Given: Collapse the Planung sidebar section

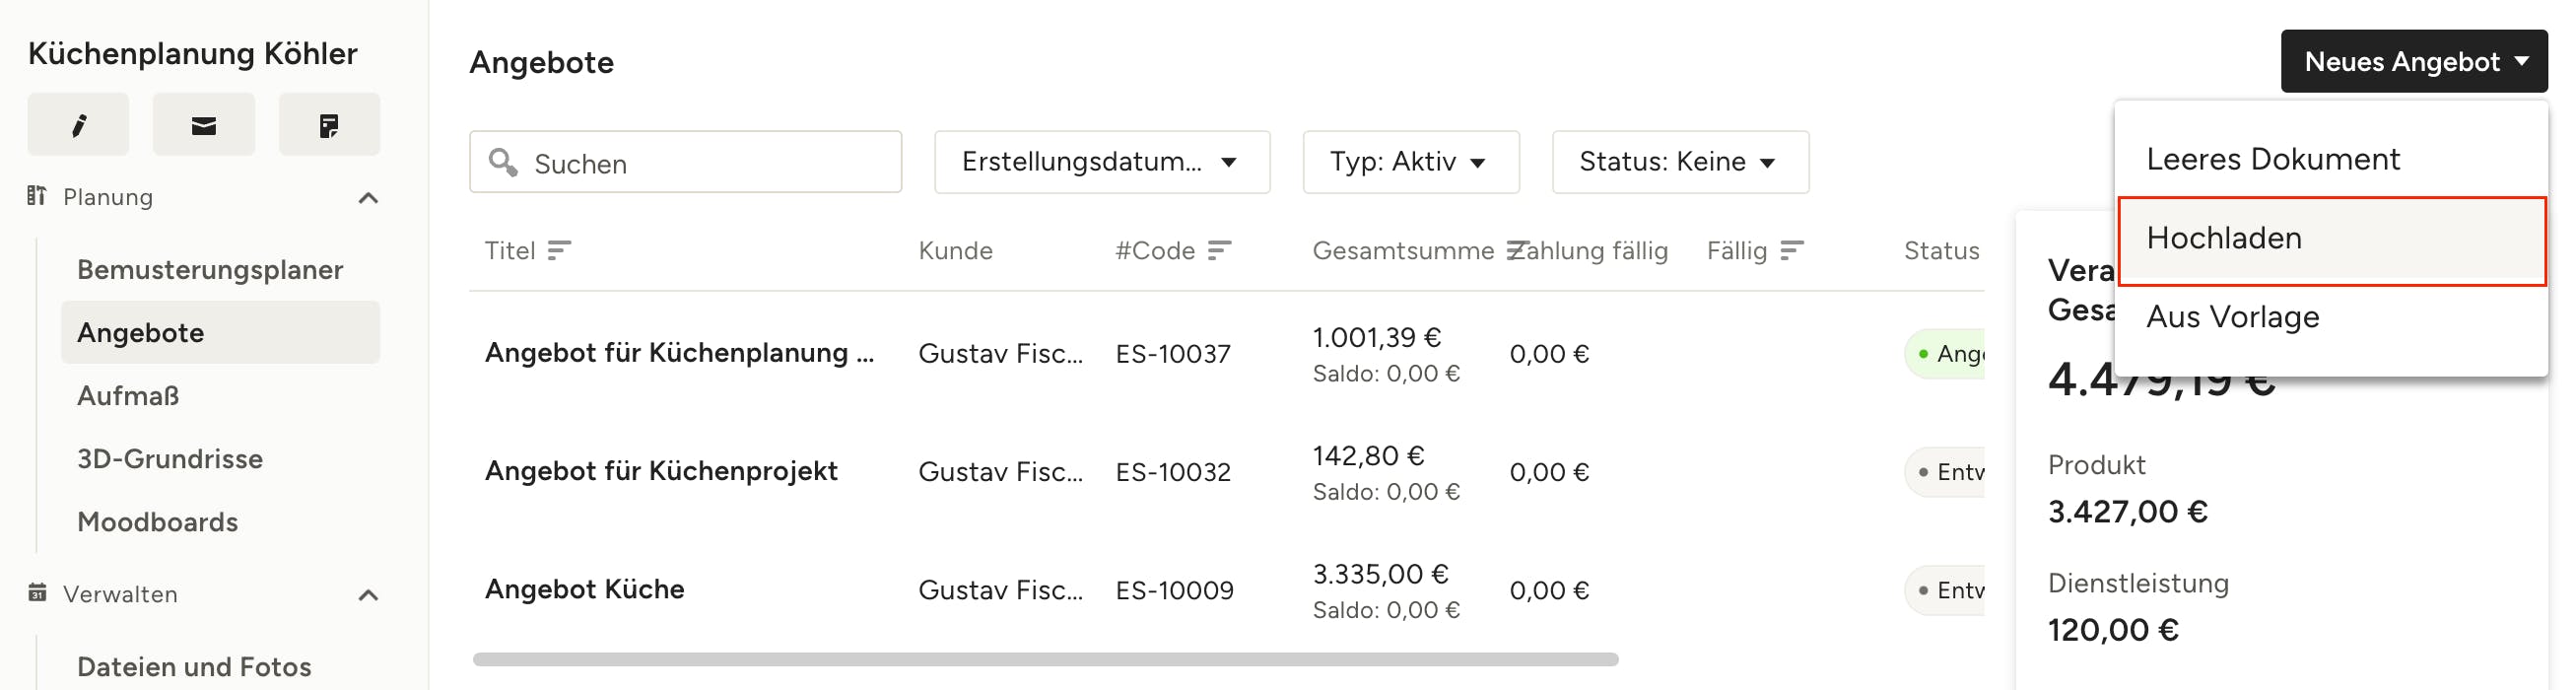Looking at the screenshot, I should click(x=368, y=198).
